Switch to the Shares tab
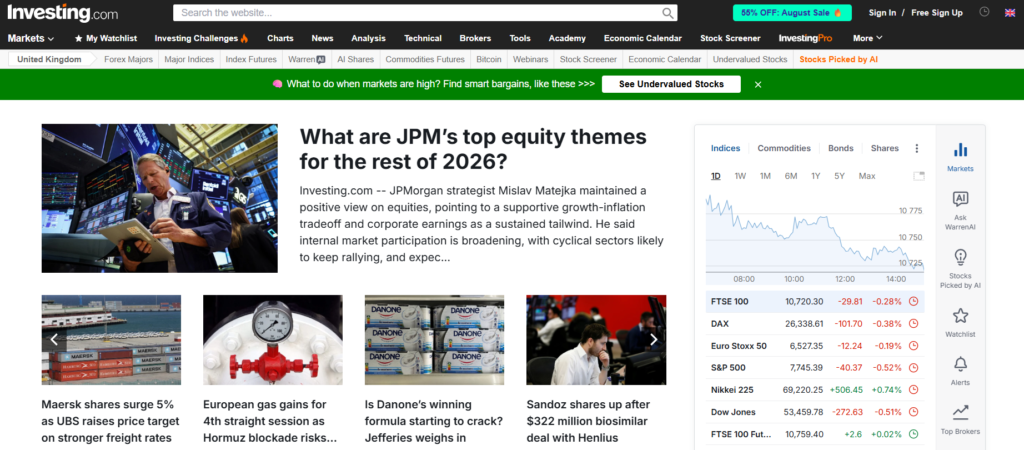Image resolution: width=1024 pixels, height=450 pixels. [884, 148]
